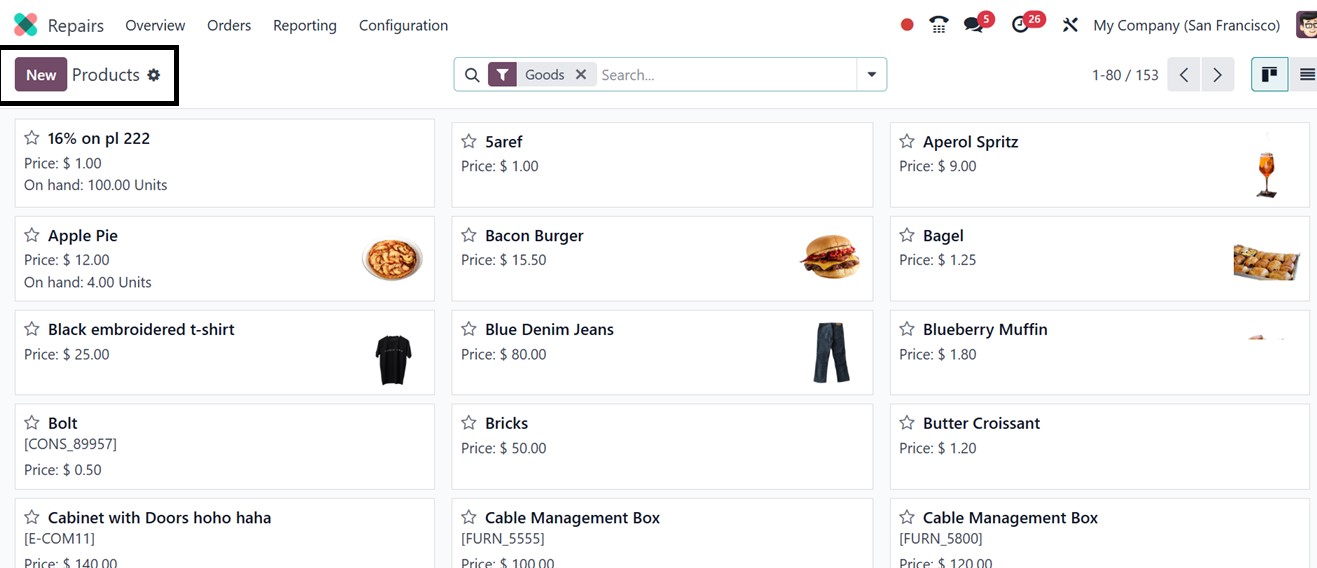1317x568 pixels.
Task: Open the VoIP phone dialer icon
Action: point(938,25)
